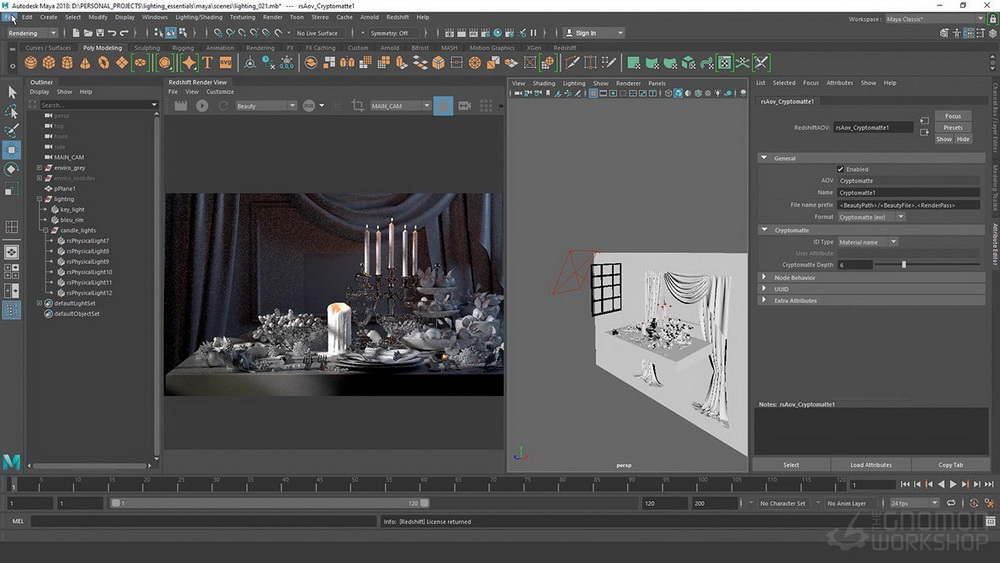Uncheck the Enabled checkbox in General section
This screenshot has width=1000, height=563.
841,169
